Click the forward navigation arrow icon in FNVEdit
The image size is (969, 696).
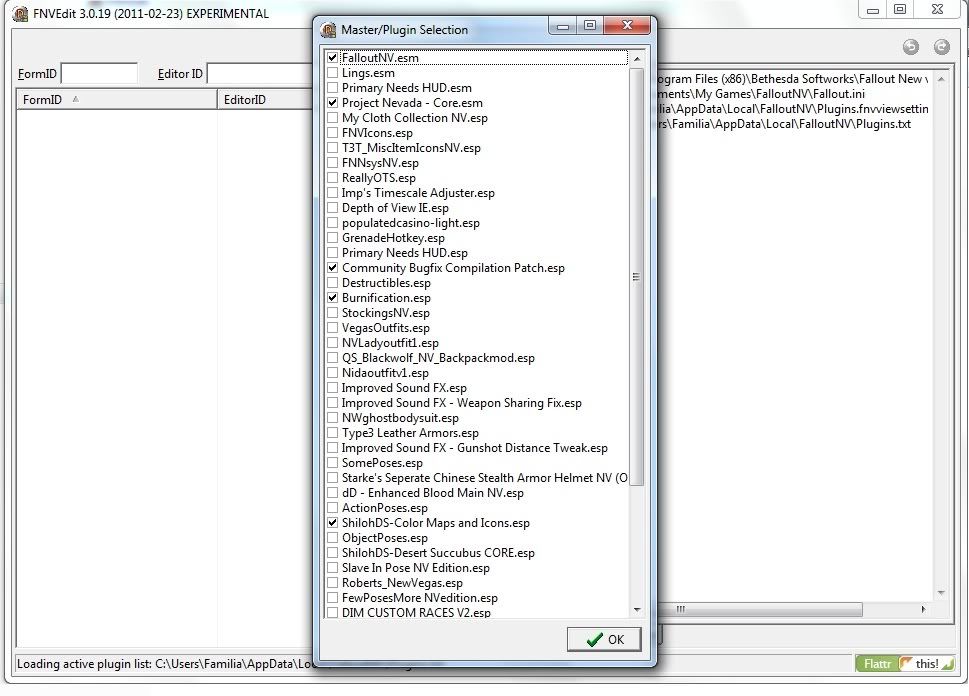941,47
